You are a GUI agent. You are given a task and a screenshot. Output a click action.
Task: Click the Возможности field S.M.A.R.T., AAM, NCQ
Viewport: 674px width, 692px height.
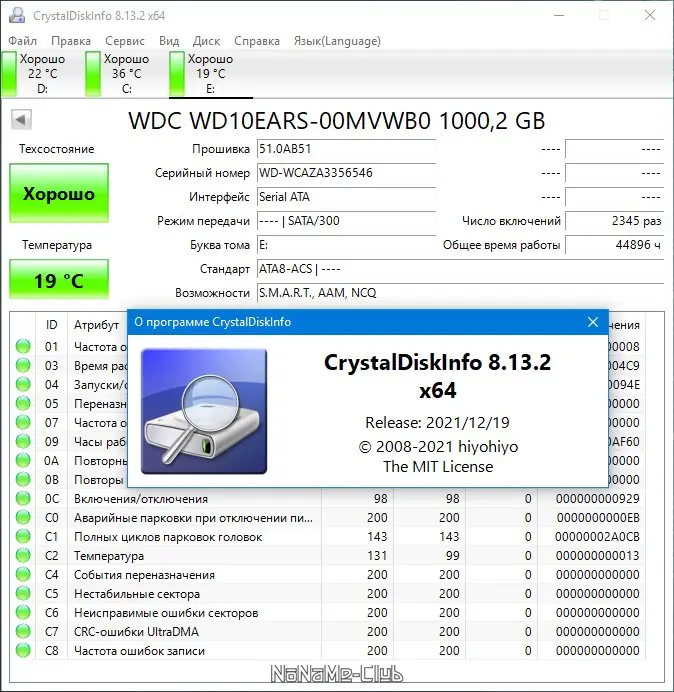460,293
